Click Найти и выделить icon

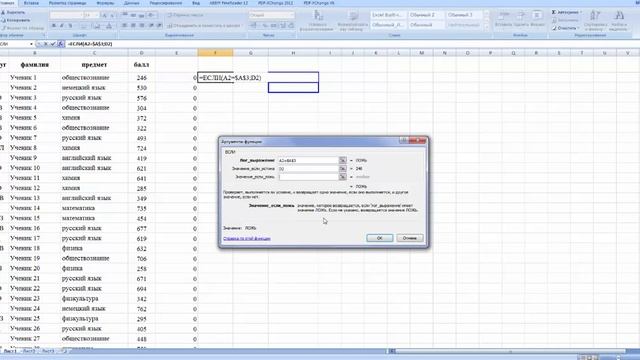click(619, 16)
